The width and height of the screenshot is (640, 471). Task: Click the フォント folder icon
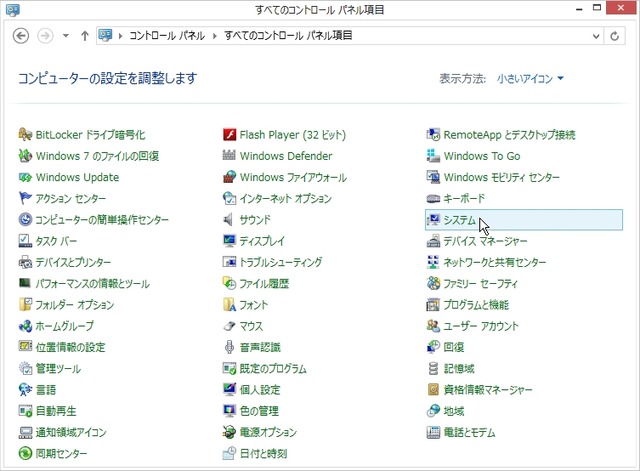coord(229,304)
